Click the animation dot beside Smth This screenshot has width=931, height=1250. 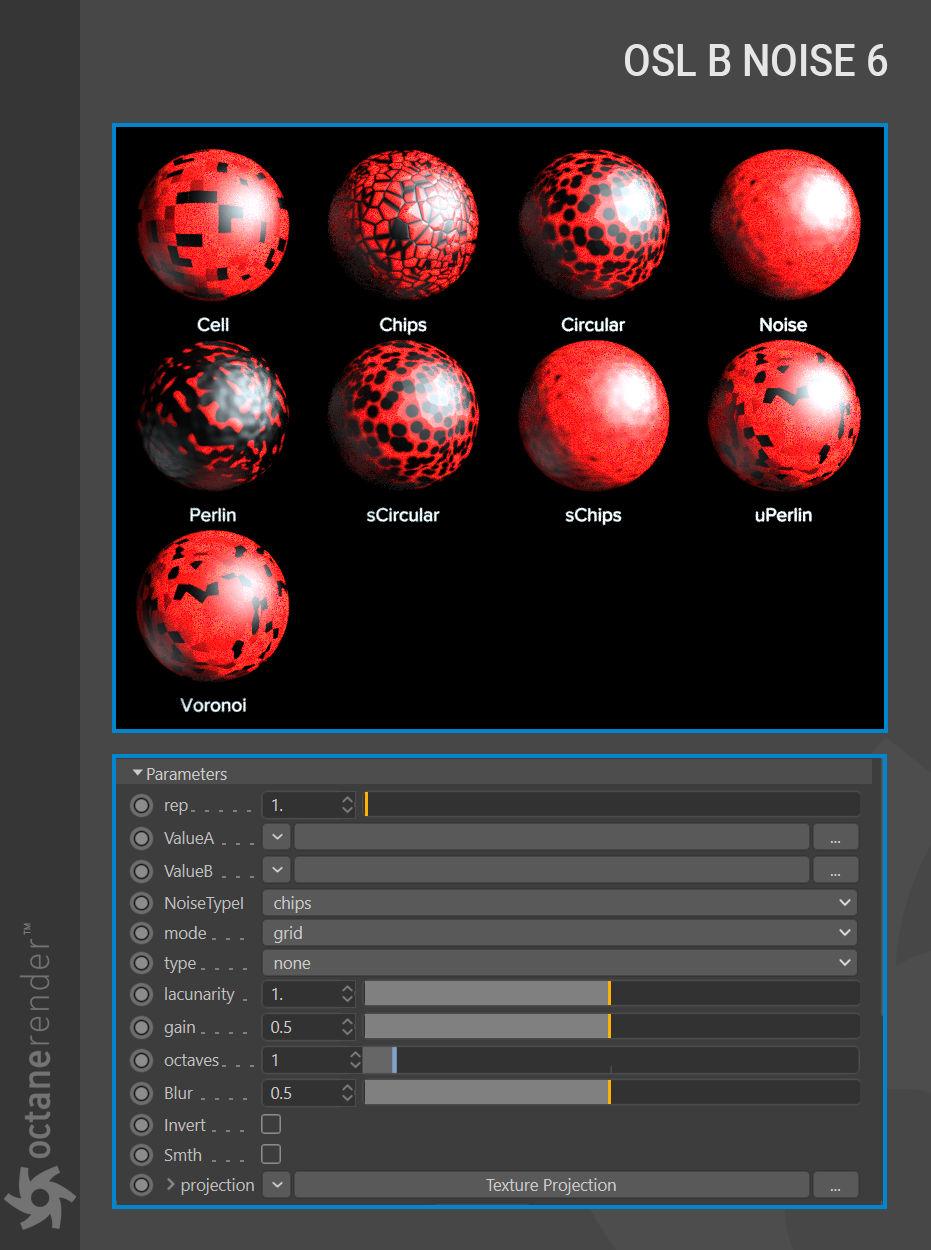click(142, 1155)
